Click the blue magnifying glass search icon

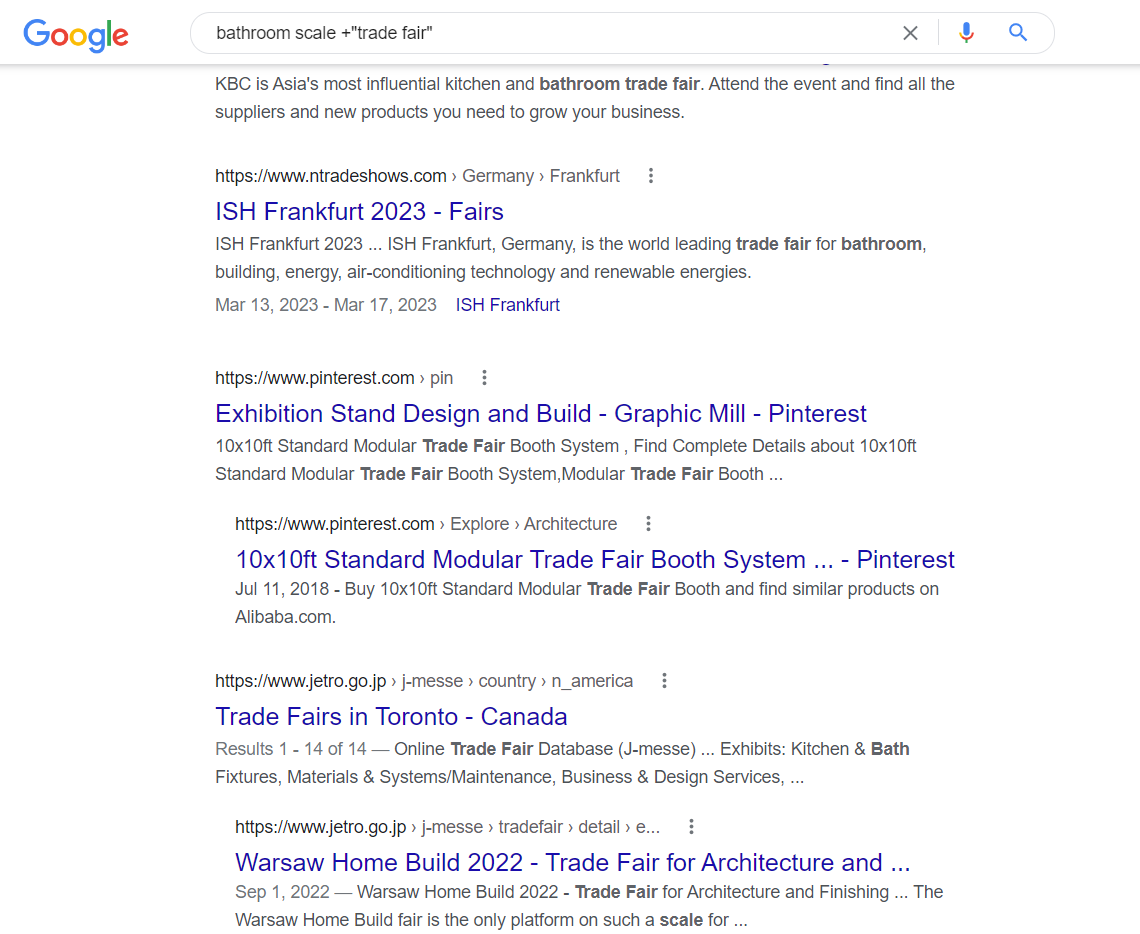(1018, 33)
